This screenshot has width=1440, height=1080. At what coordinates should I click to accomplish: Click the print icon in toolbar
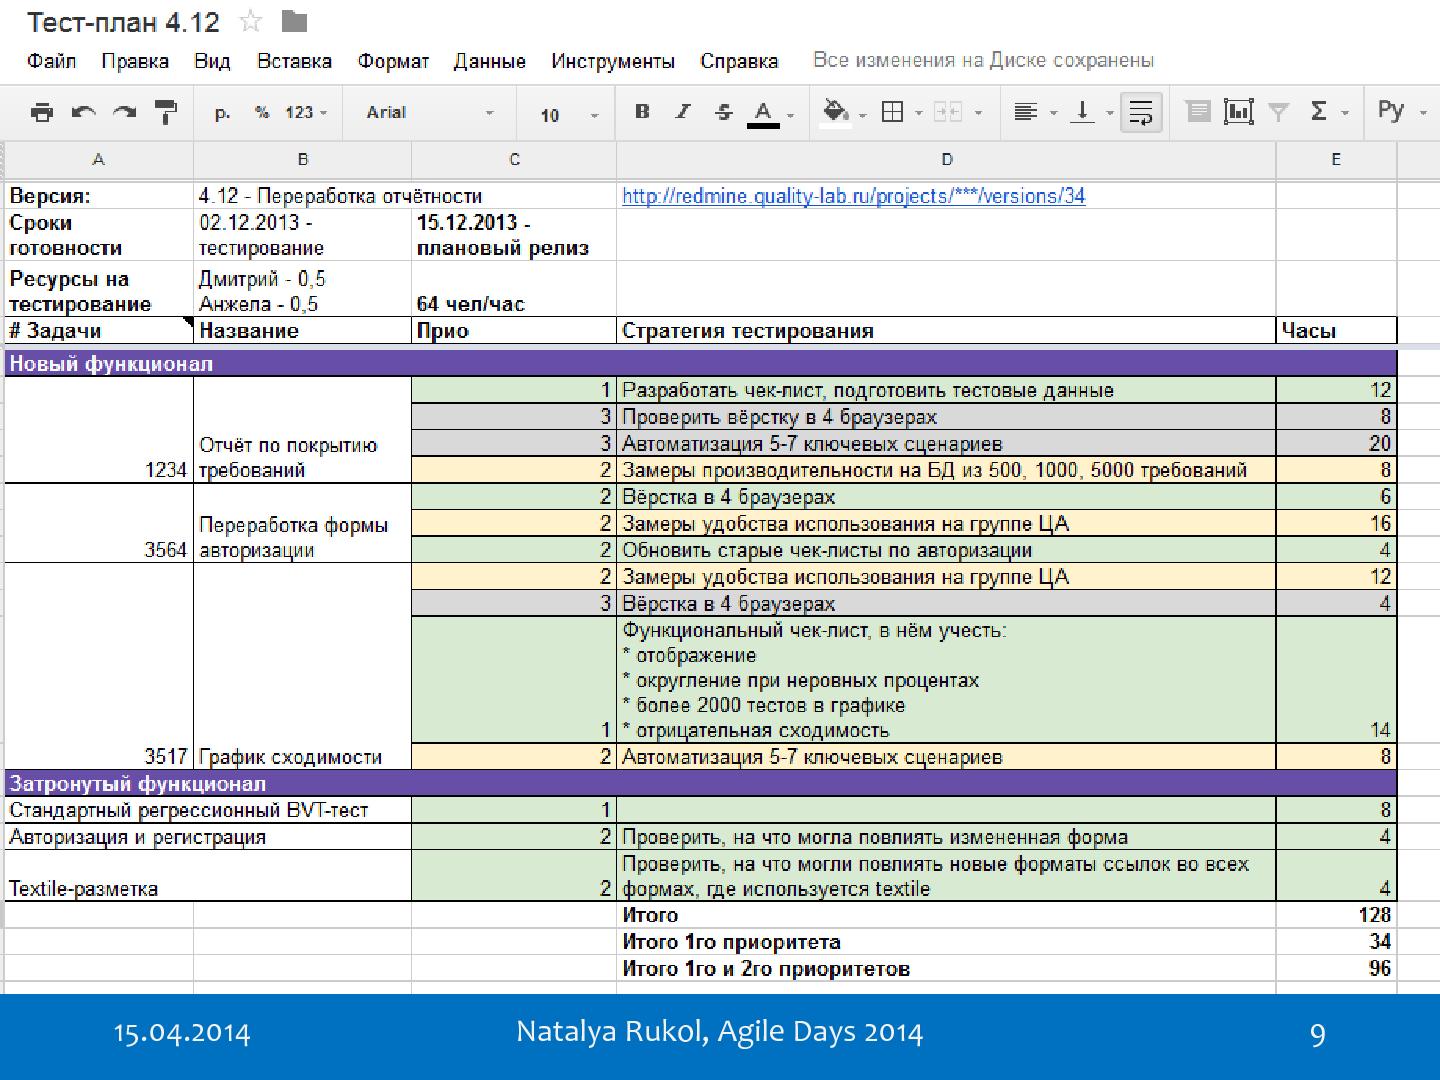(x=42, y=112)
